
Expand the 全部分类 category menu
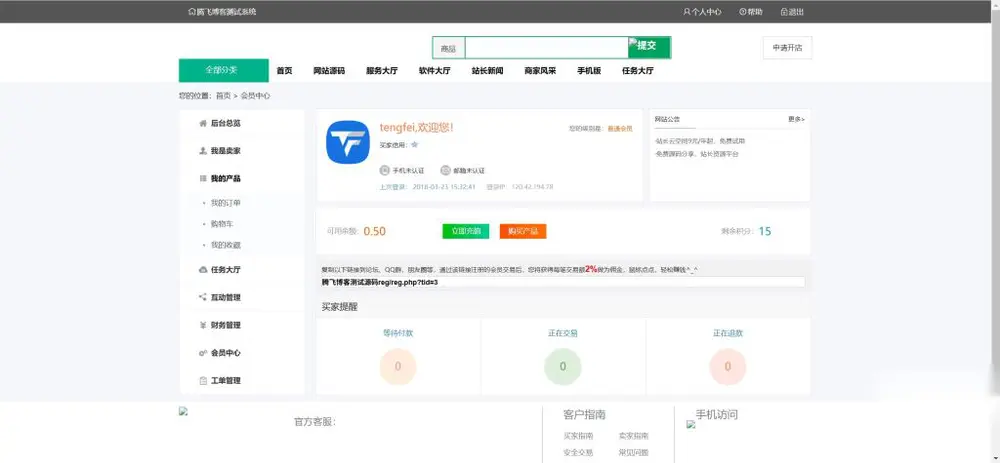(x=223, y=70)
